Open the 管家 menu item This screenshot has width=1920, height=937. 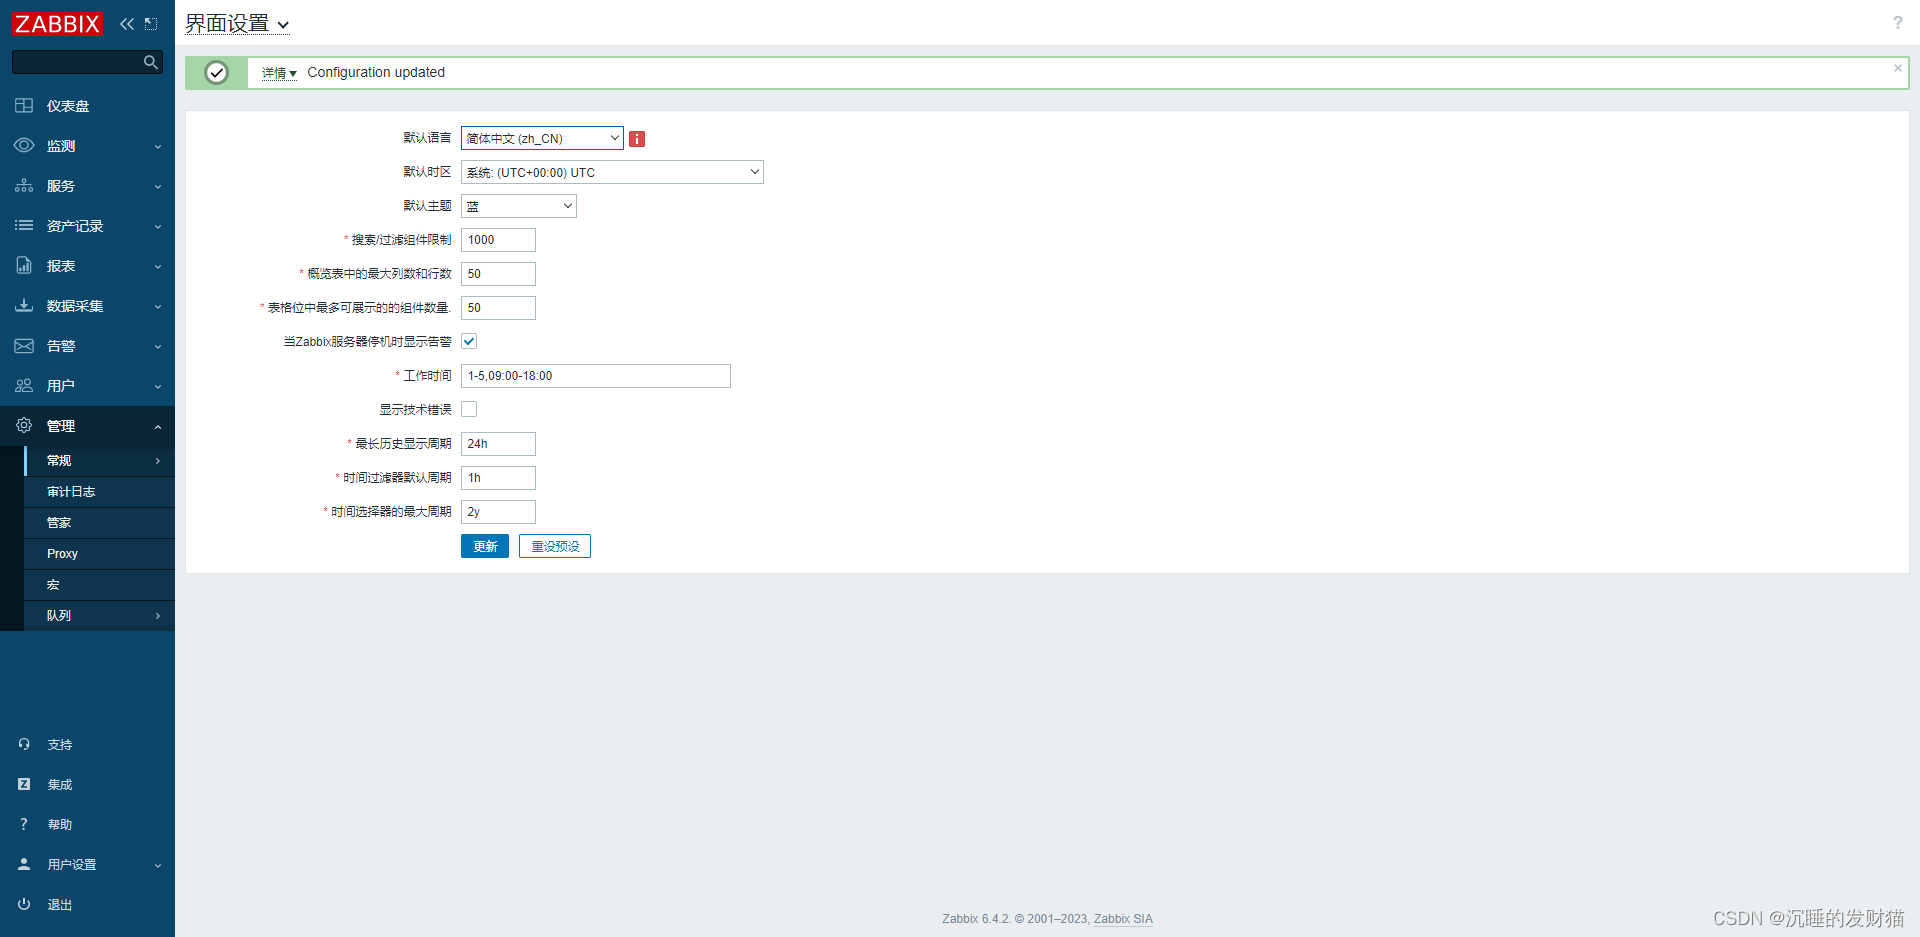99,523
